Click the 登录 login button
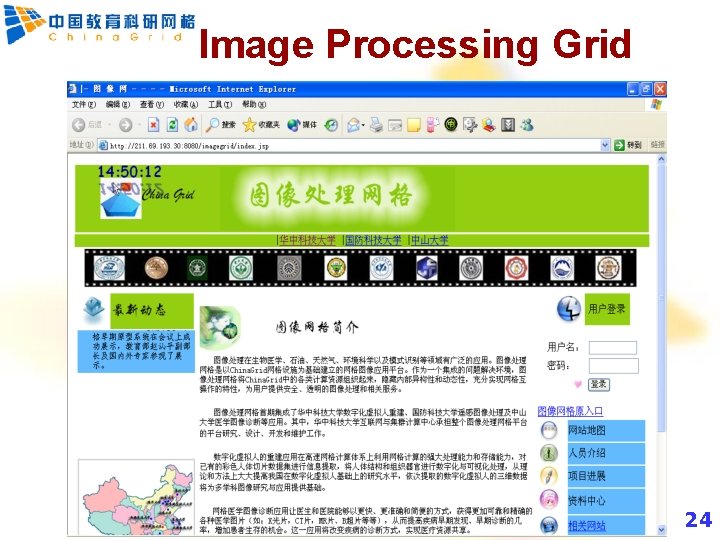The image size is (720, 540). click(x=599, y=384)
